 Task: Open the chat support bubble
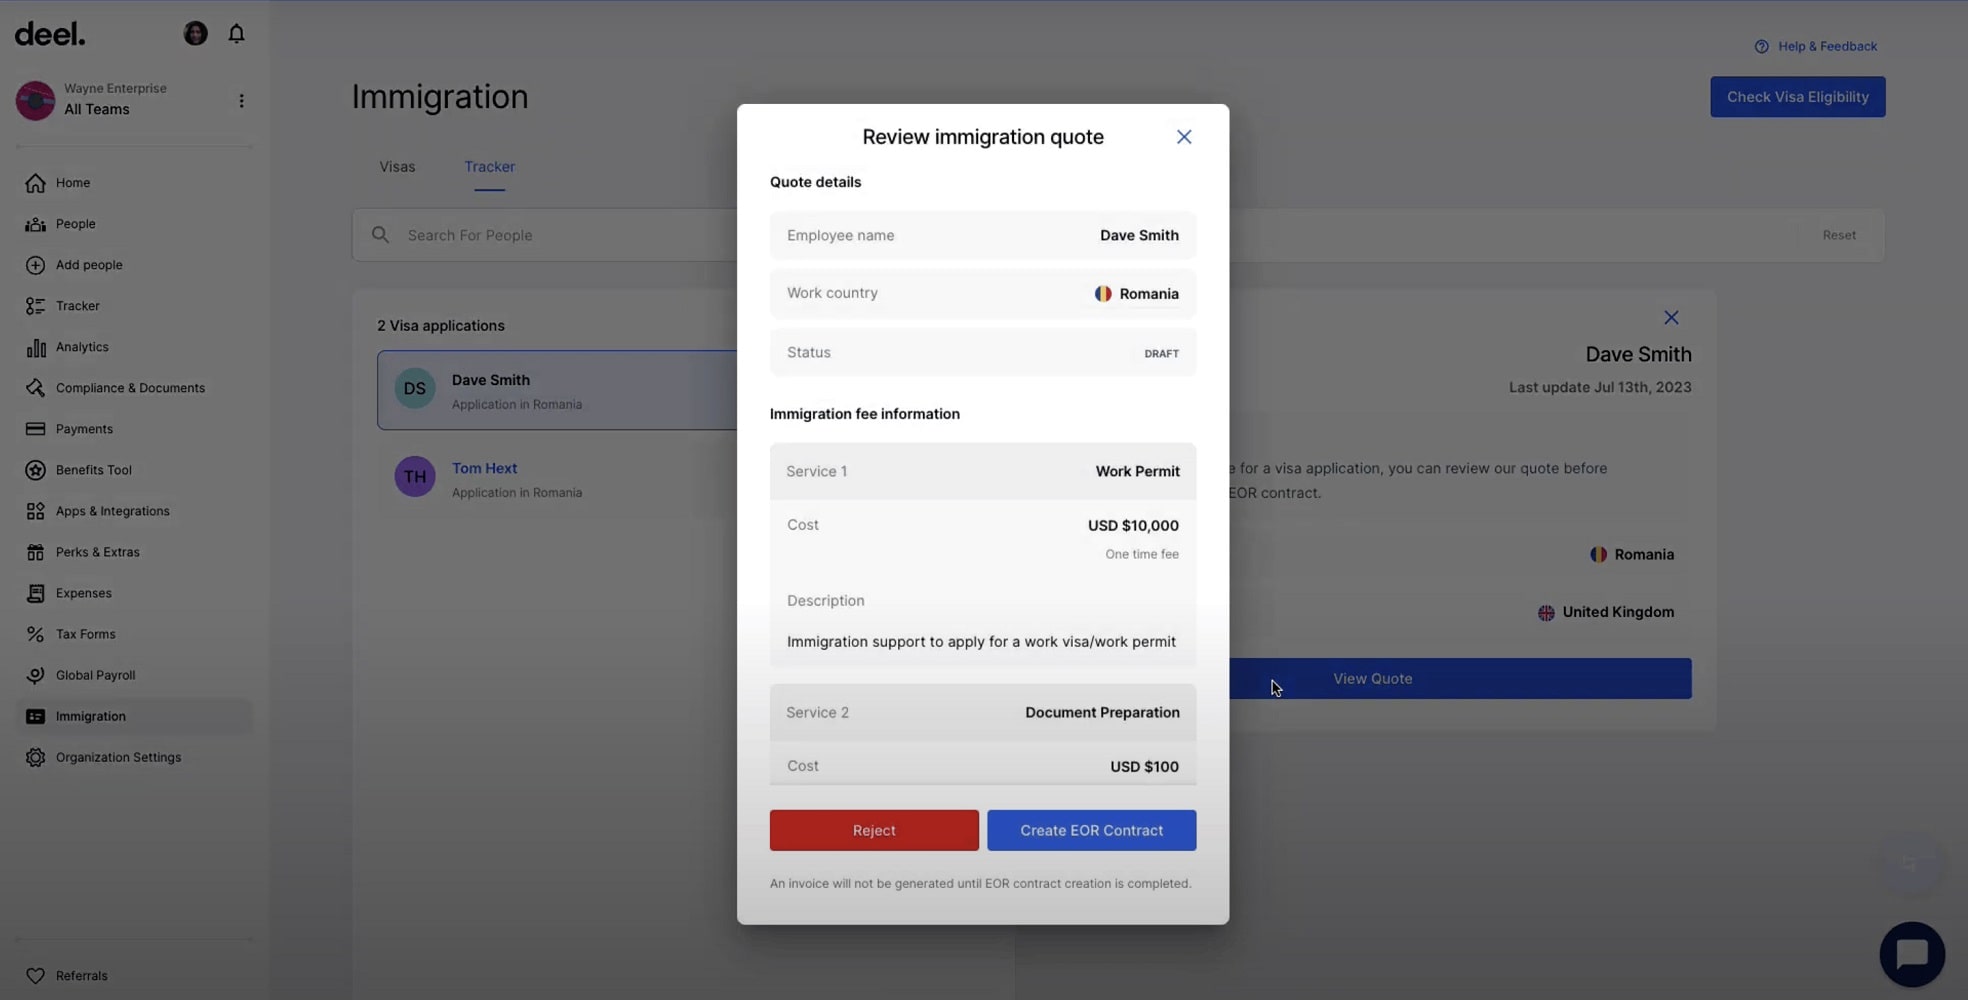(1911, 953)
